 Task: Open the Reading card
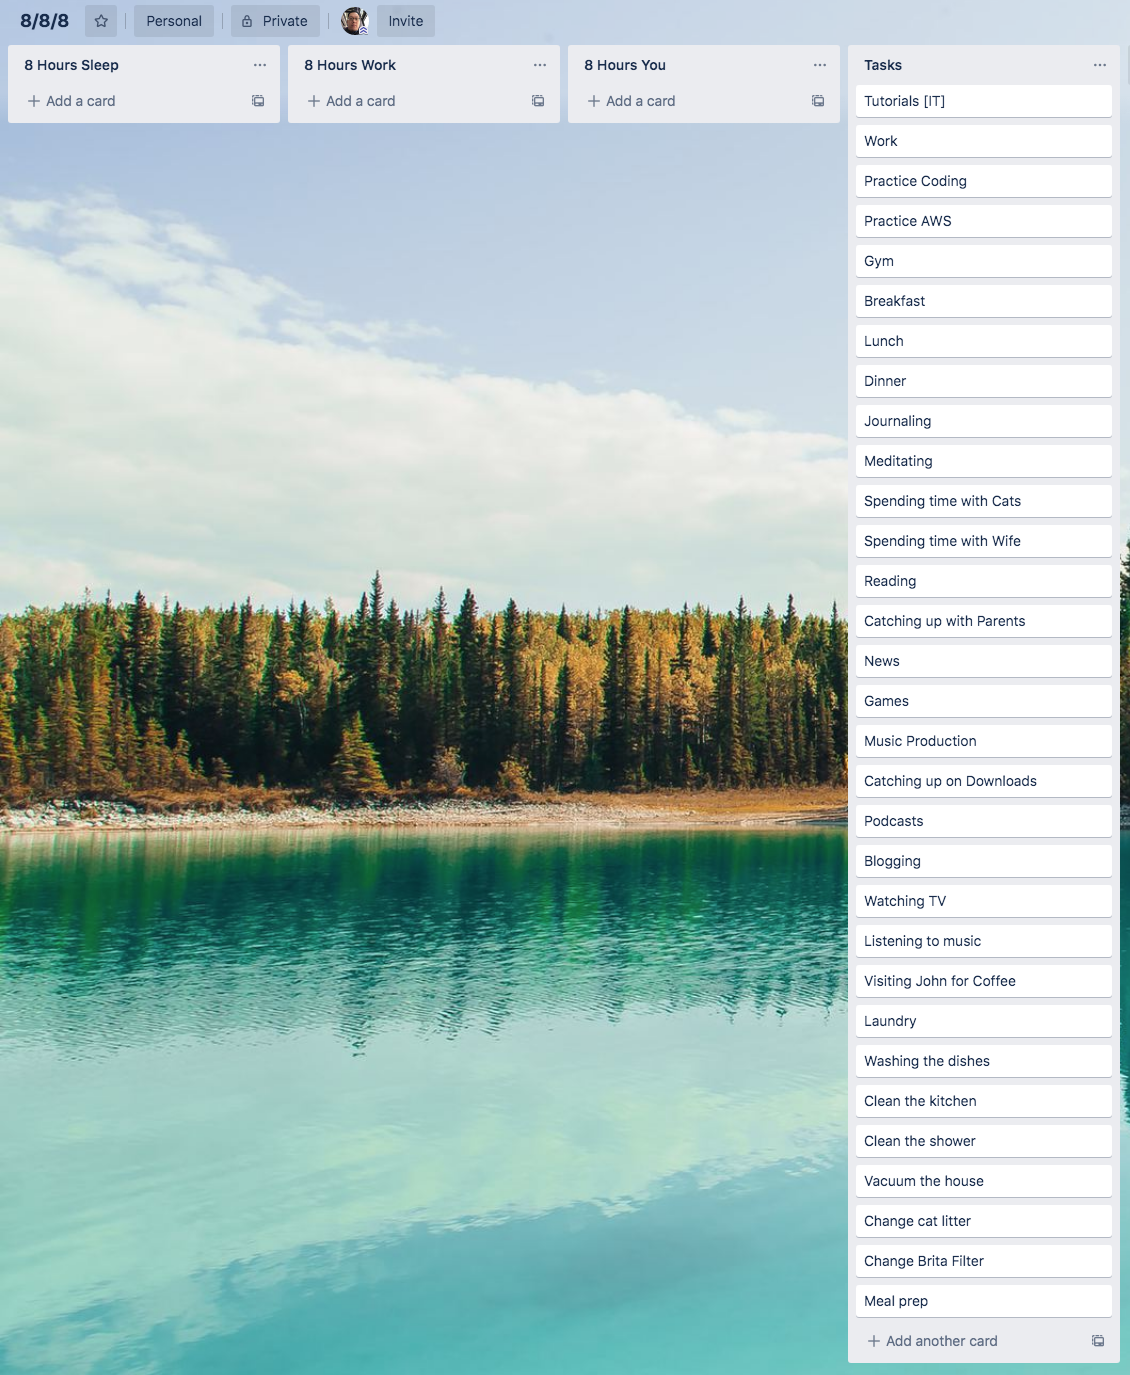pyautogui.click(x=984, y=581)
